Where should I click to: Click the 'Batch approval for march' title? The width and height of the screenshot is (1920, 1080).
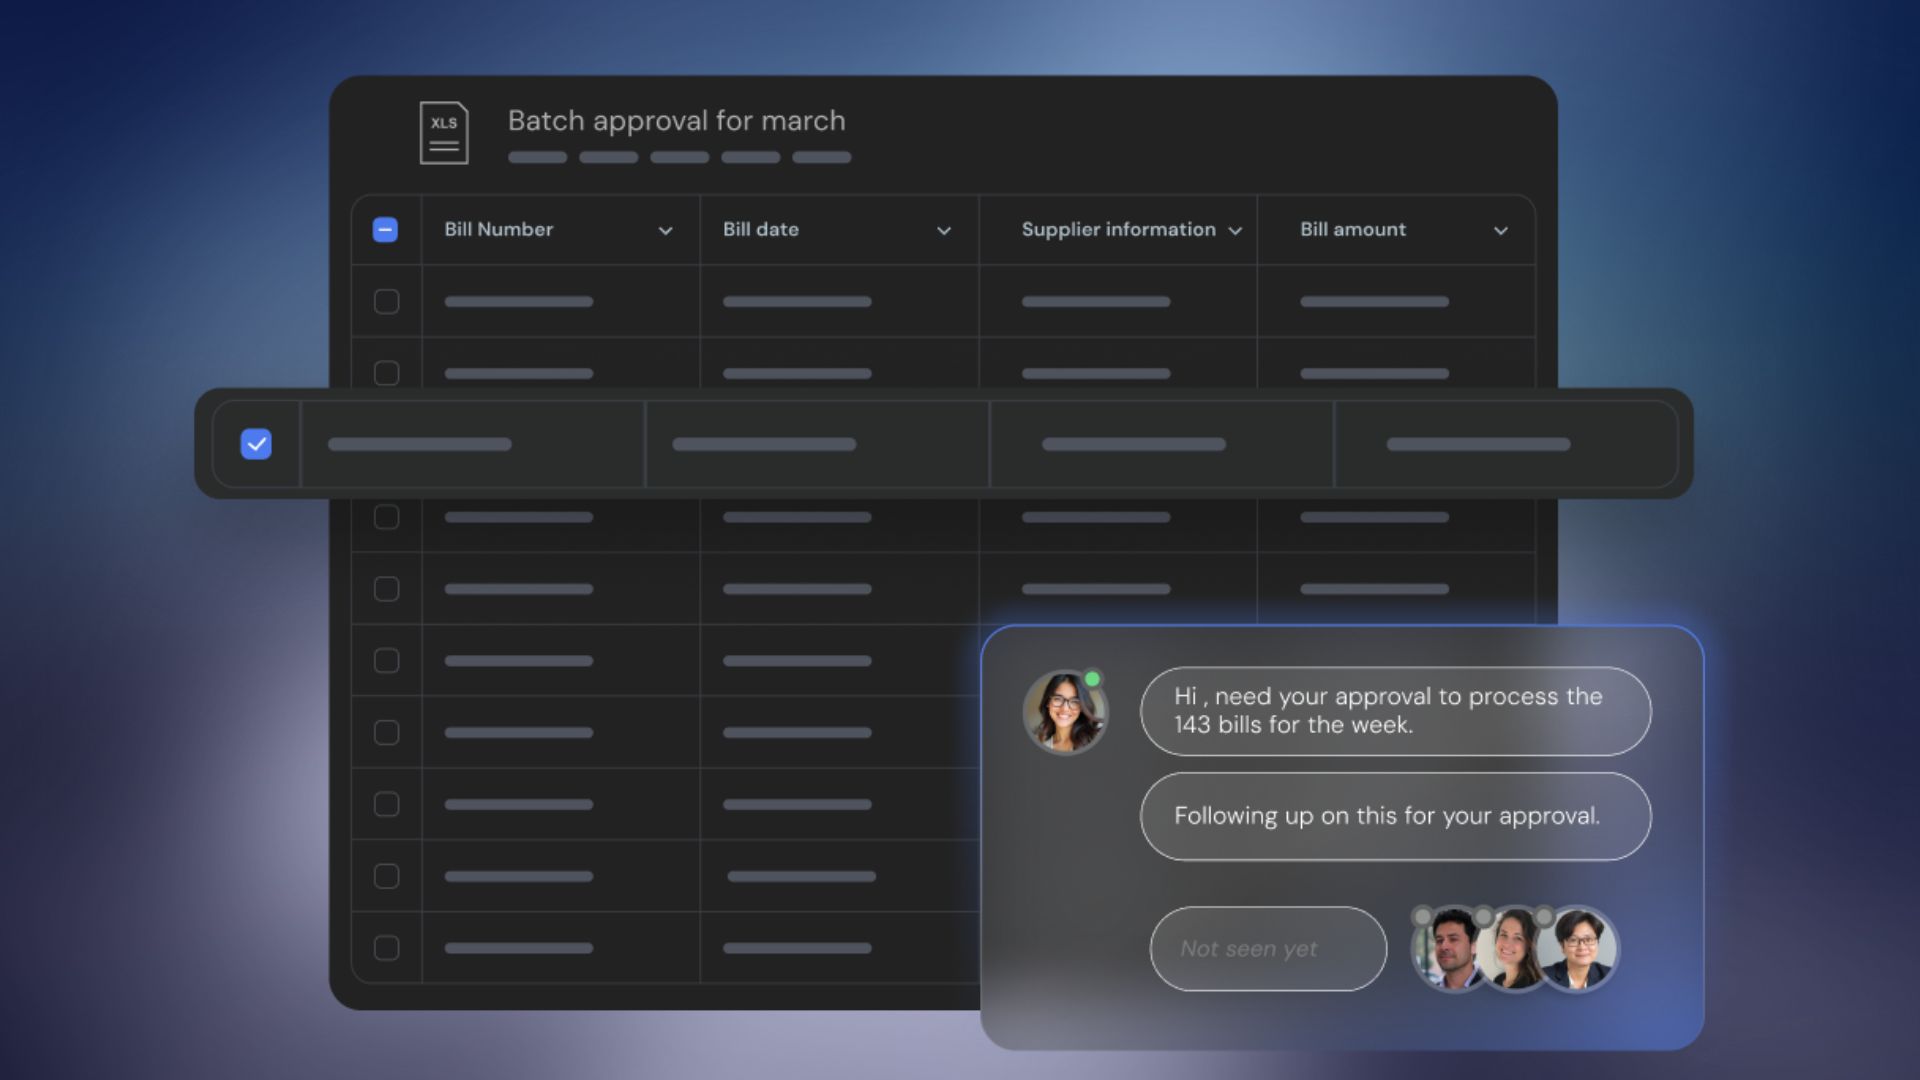676,121
